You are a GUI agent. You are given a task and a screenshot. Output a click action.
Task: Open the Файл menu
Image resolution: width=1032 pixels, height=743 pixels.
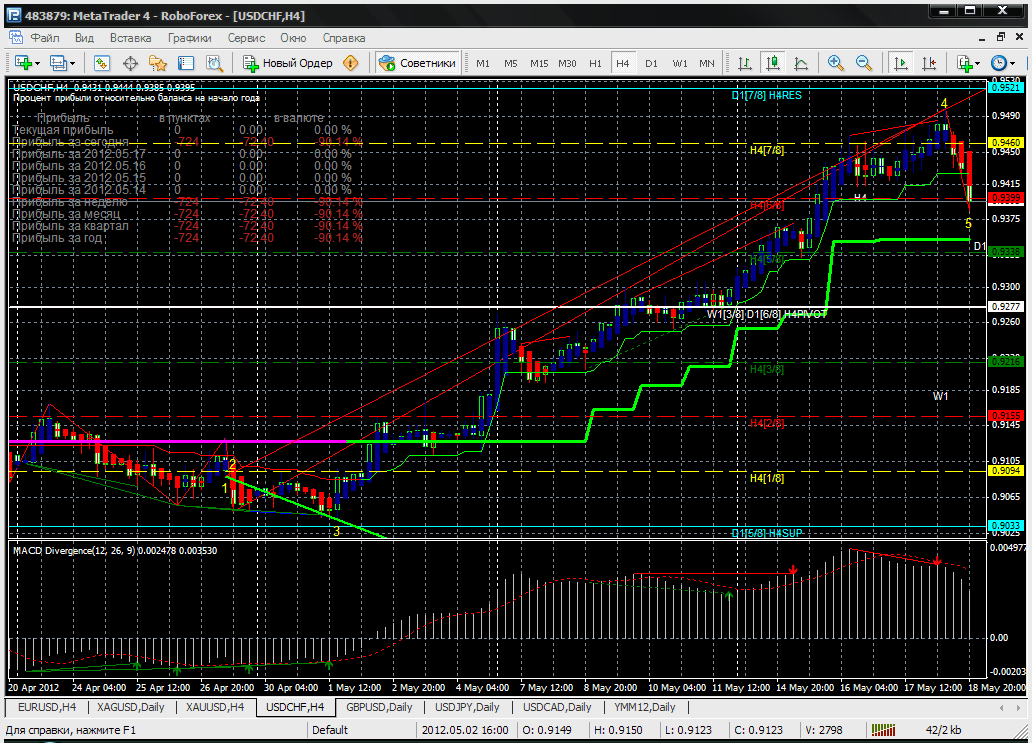tap(45, 38)
